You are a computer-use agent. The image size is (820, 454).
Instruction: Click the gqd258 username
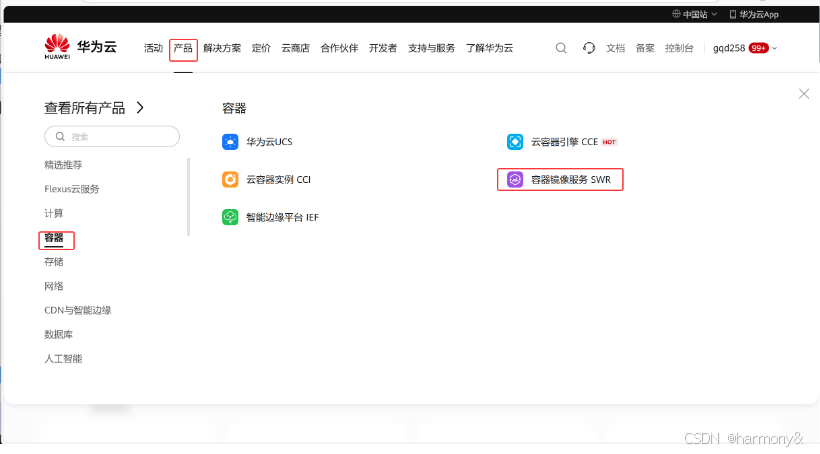click(729, 48)
